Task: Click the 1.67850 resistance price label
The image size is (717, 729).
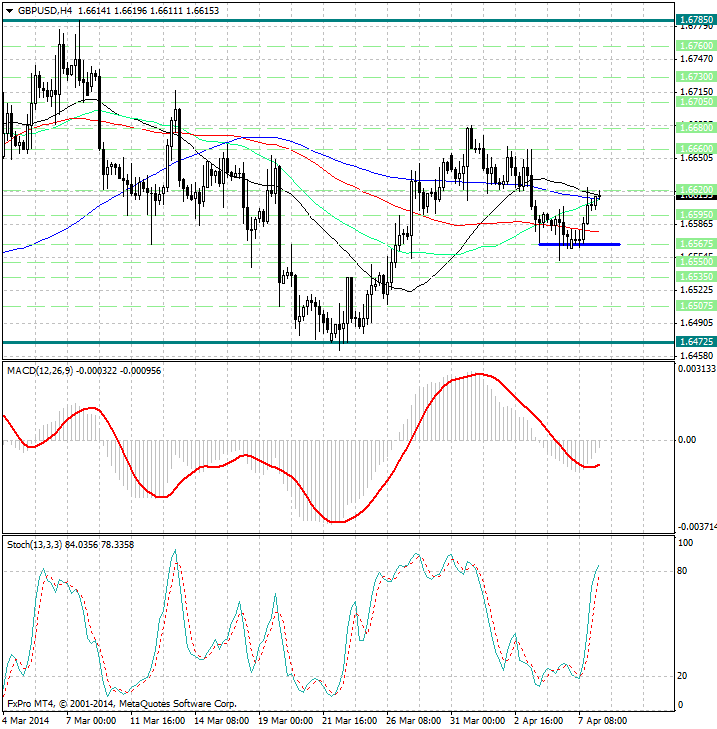Action: (x=694, y=20)
